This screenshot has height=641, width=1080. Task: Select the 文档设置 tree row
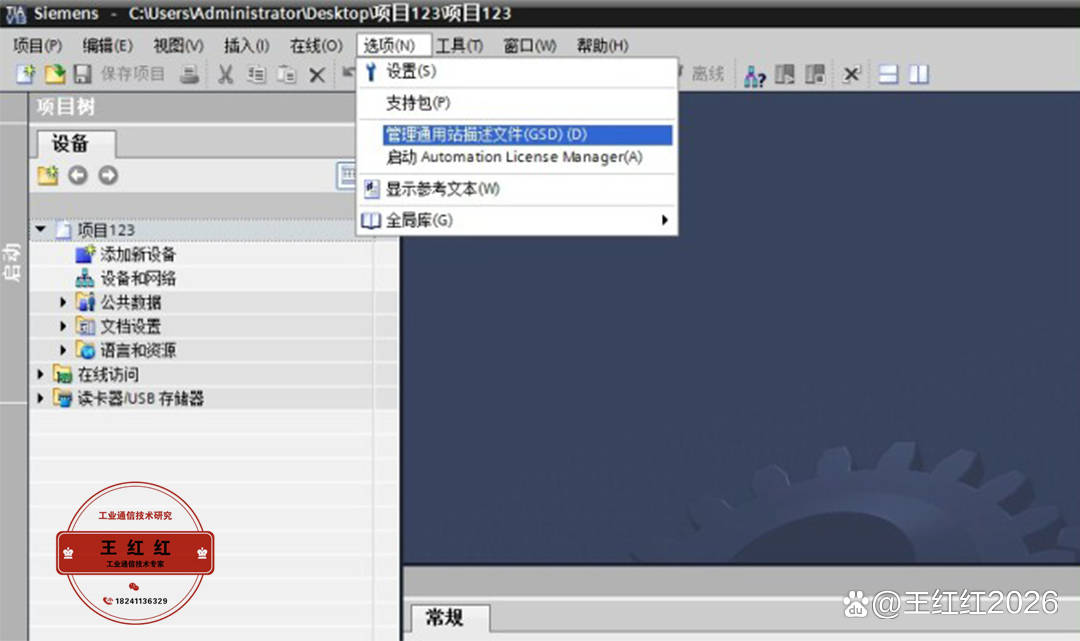coord(214,326)
